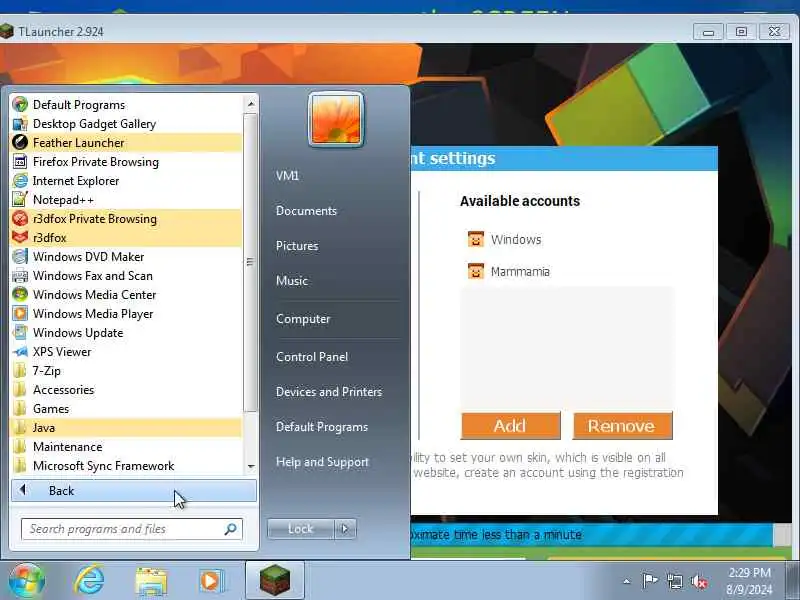The height and width of the screenshot is (600, 800).
Task: Expand the Java folder
Action: (126, 428)
